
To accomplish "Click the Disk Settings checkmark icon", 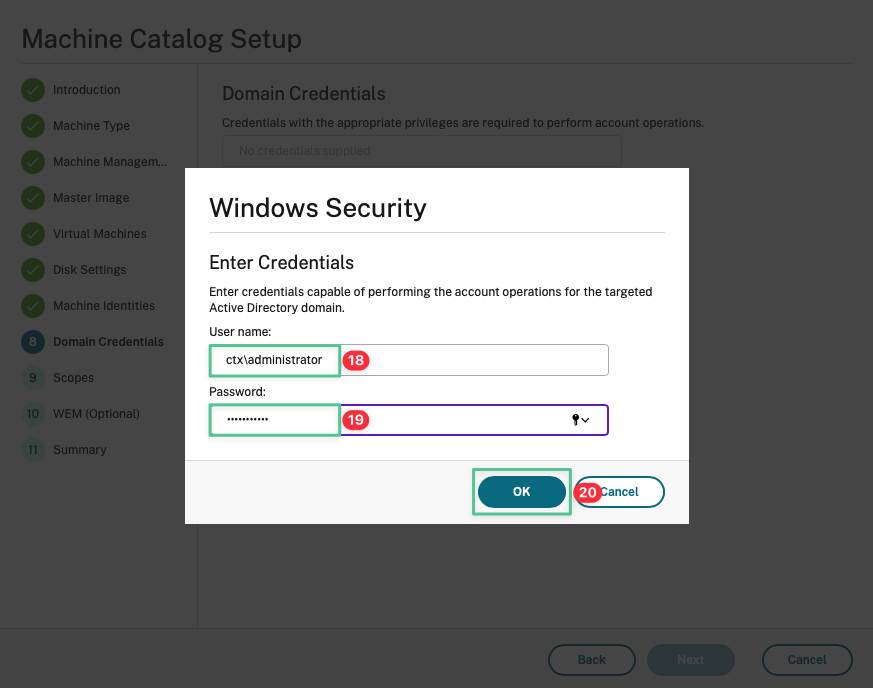I will pyautogui.click(x=33, y=270).
